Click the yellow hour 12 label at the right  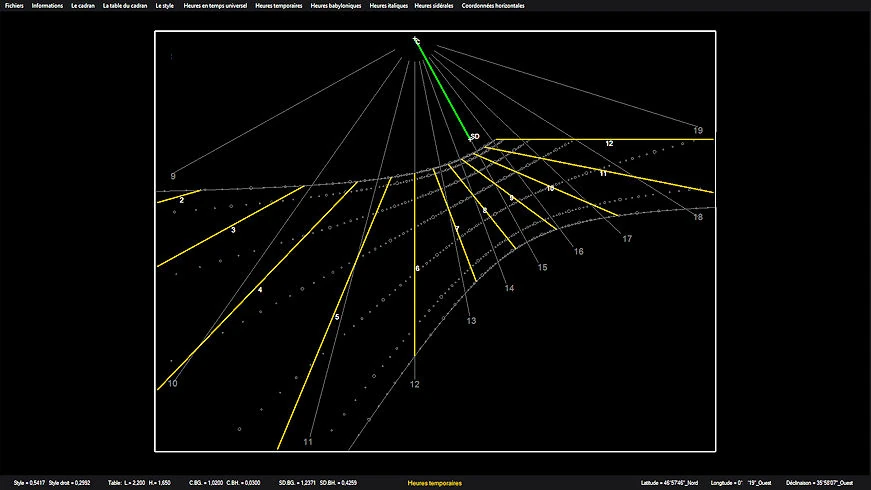pyautogui.click(x=608, y=144)
